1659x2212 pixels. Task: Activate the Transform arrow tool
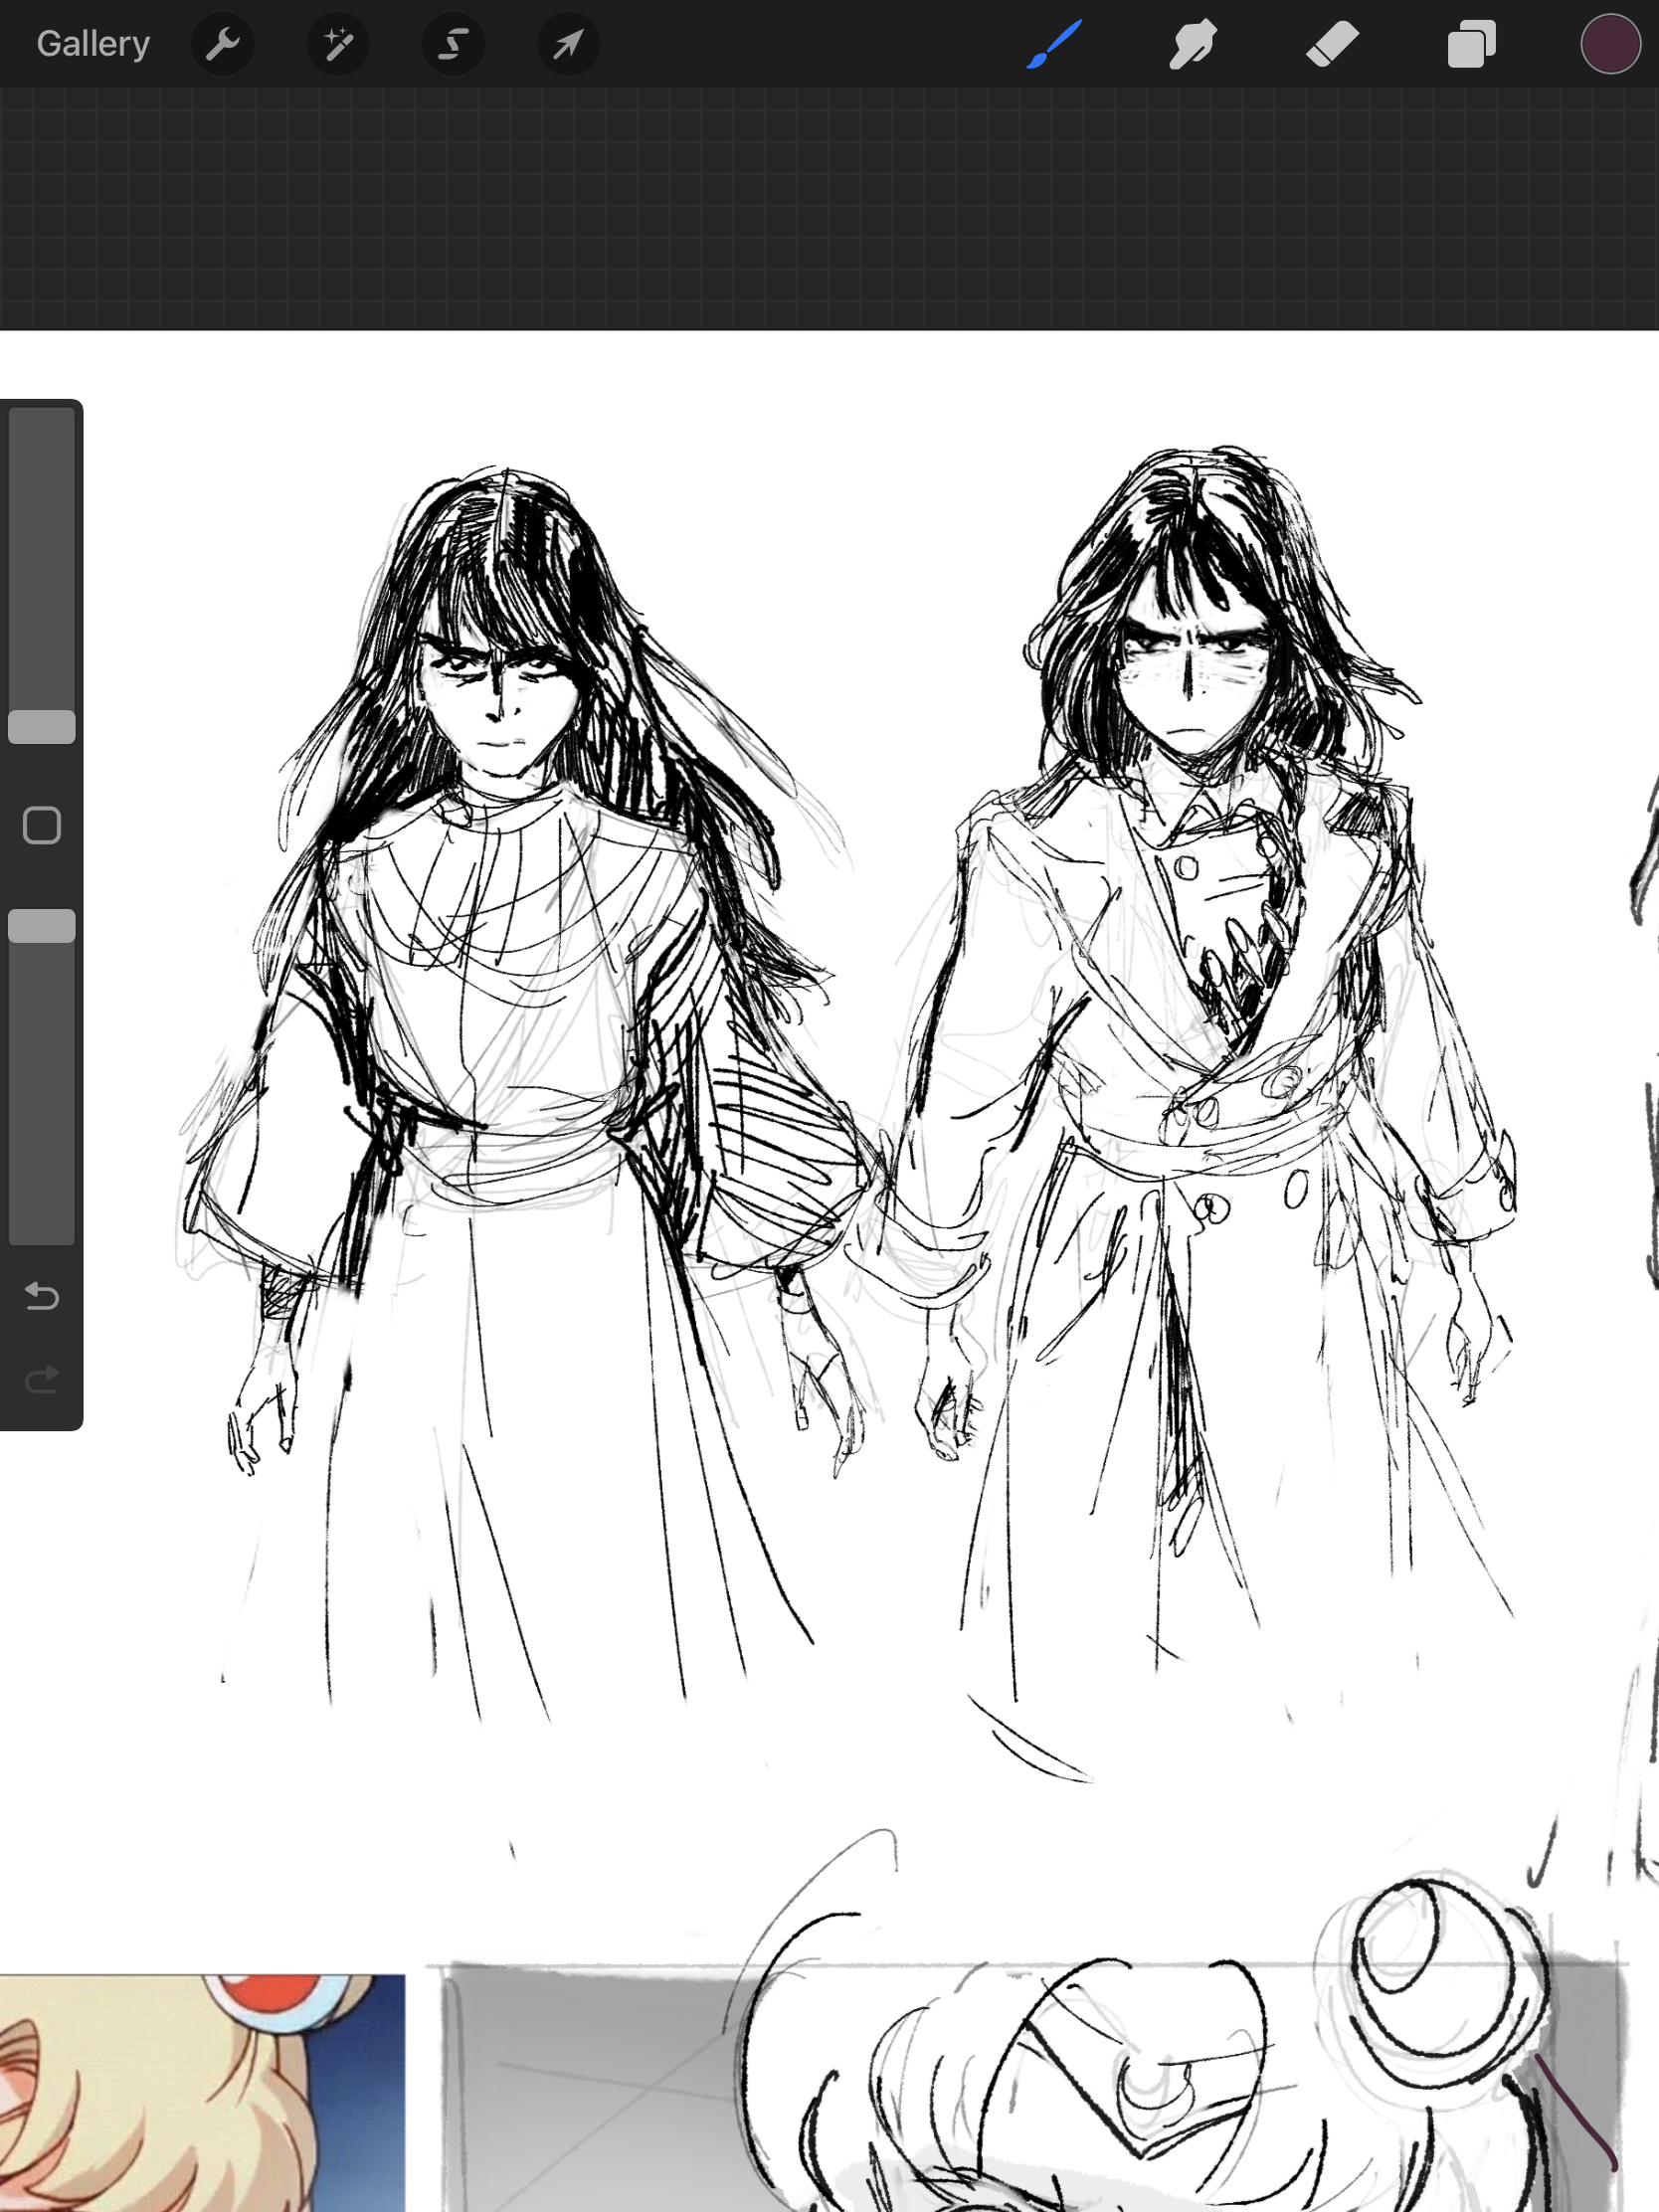568,44
